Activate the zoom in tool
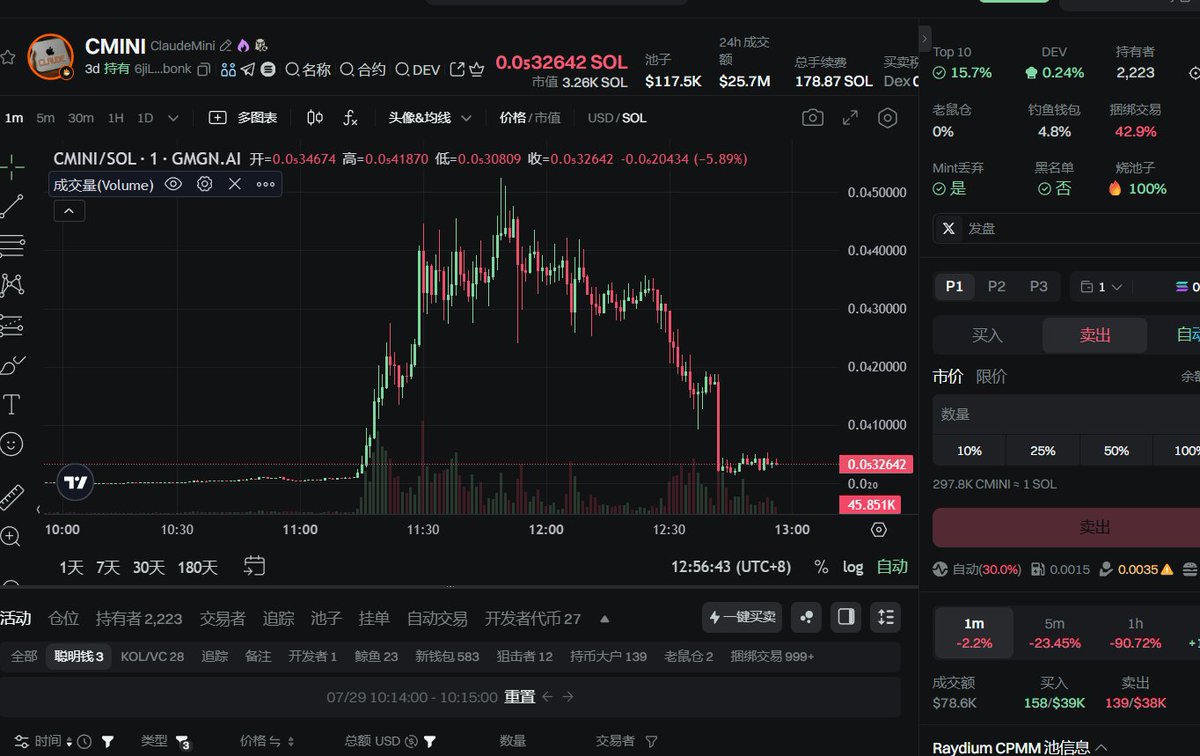1200x756 pixels. point(11,537)
